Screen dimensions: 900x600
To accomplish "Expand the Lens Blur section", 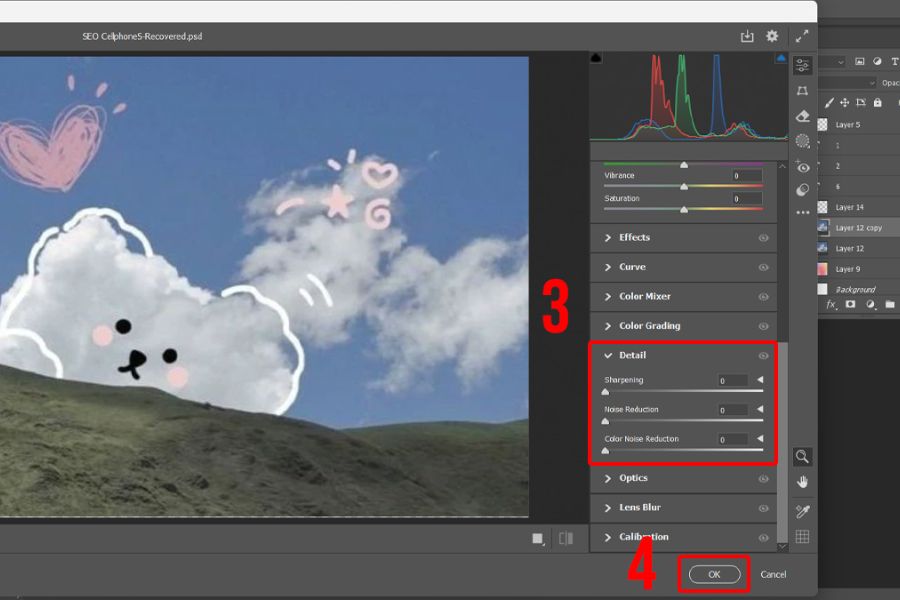I will tap(639, 508).
